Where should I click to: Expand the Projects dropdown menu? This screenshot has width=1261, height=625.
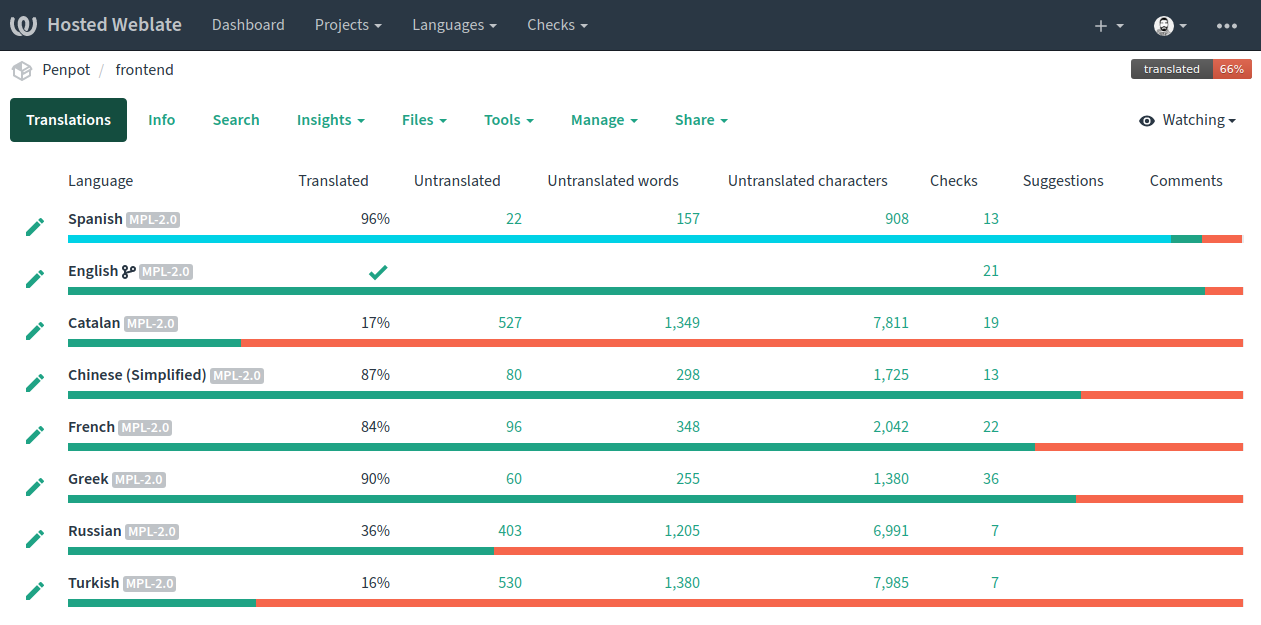click(348, 25)
